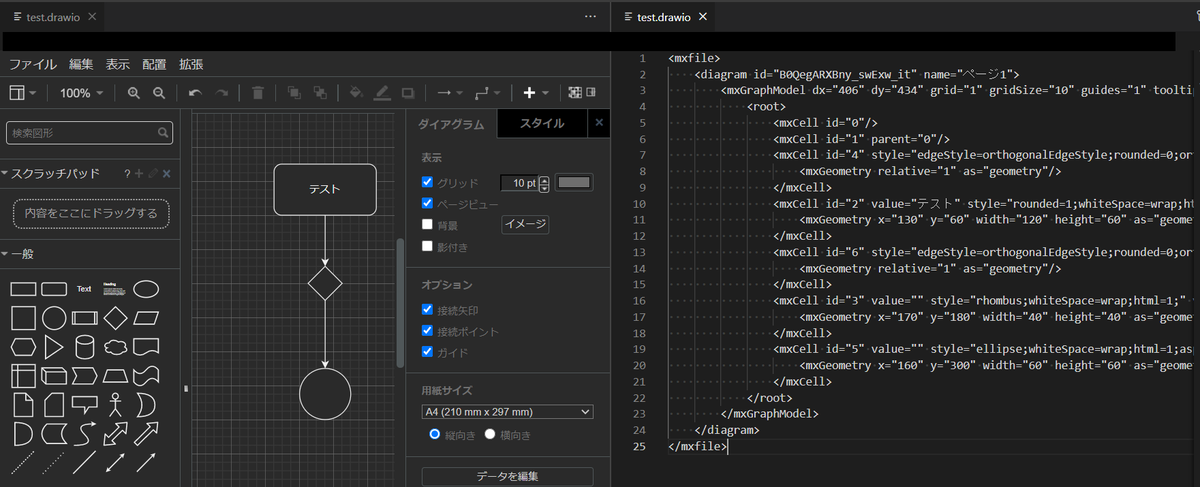Click the line color pencil icon

tap(381, 93)
